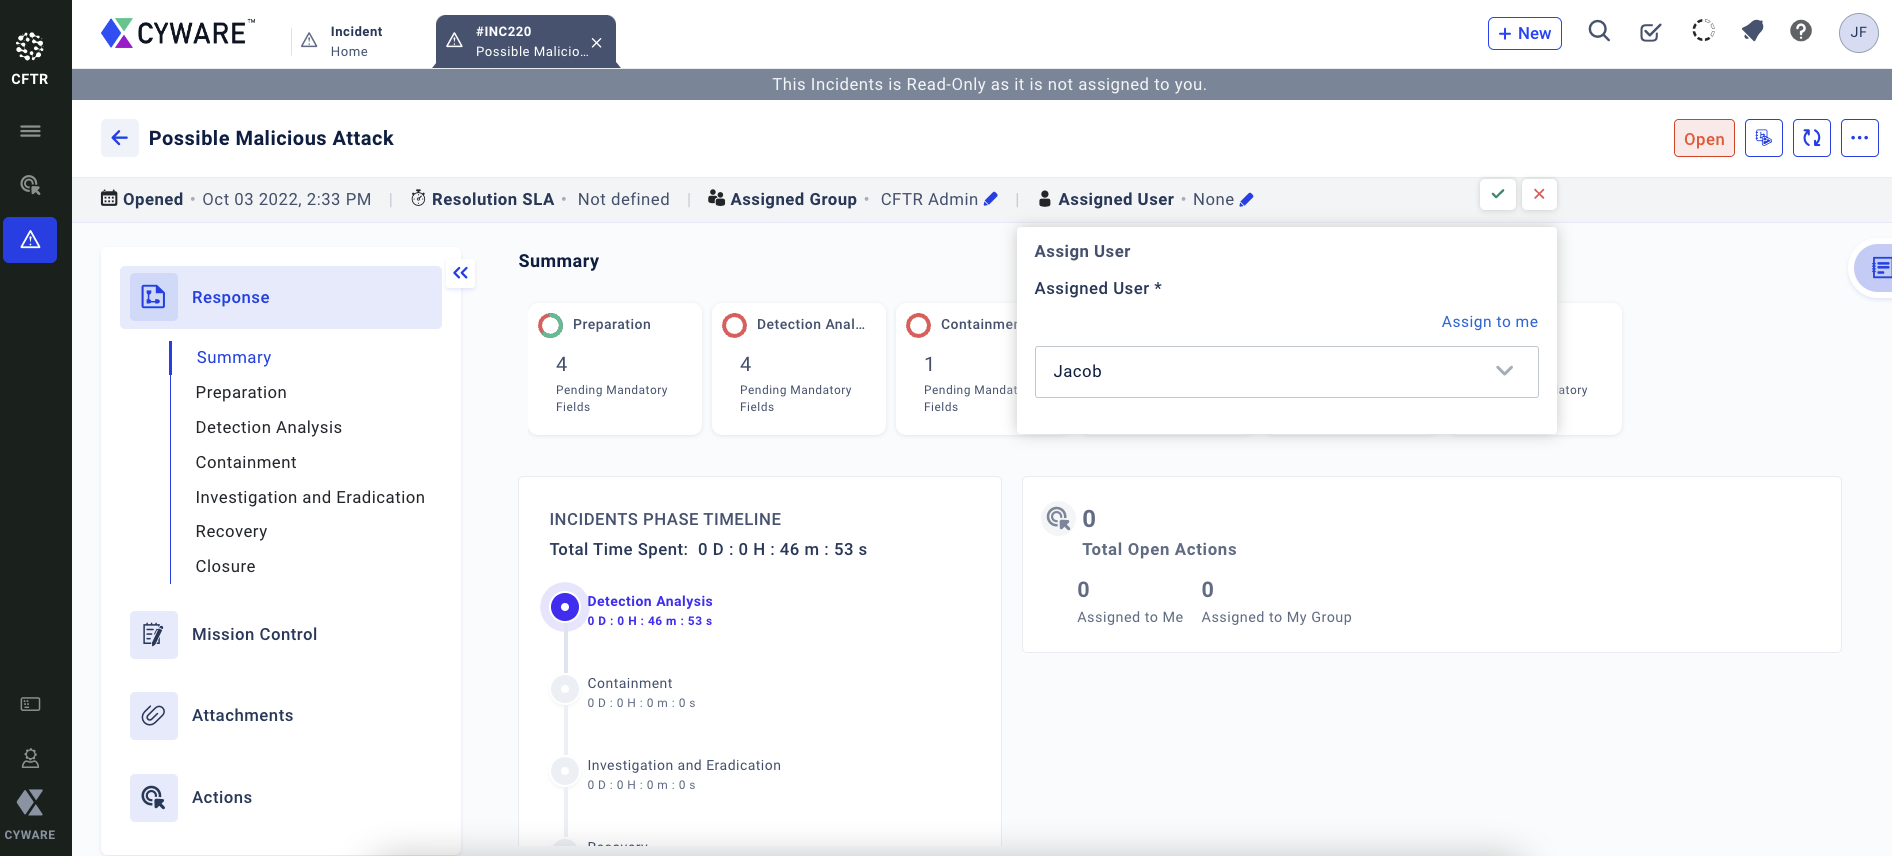Open Detection Analysis in the sidebar
The height and width of the screenshot is (856, 1892).
coord(268,427)
